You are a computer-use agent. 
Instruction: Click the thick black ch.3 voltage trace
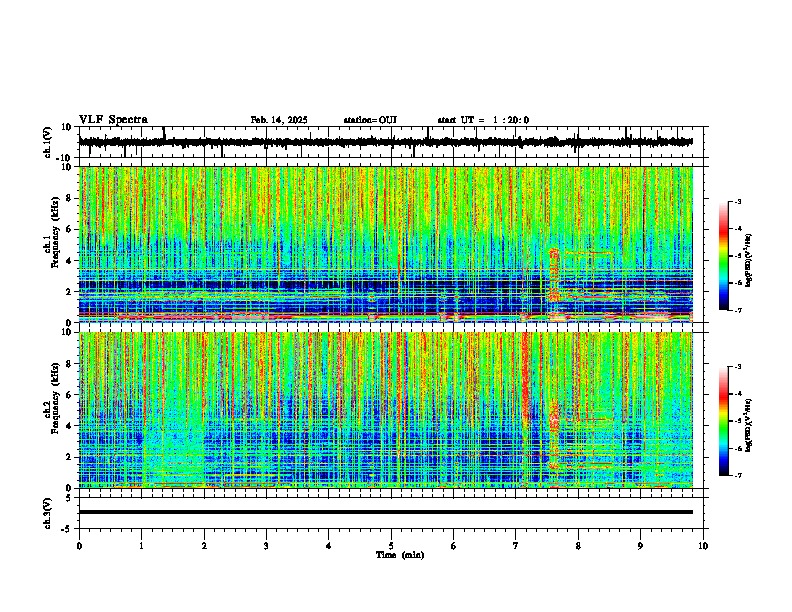pos(385,512)
